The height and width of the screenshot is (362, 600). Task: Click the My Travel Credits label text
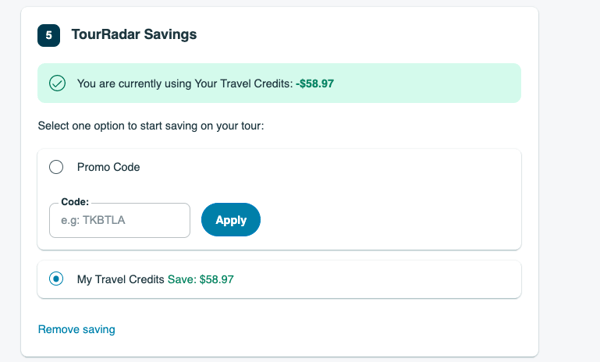[121, 279]
